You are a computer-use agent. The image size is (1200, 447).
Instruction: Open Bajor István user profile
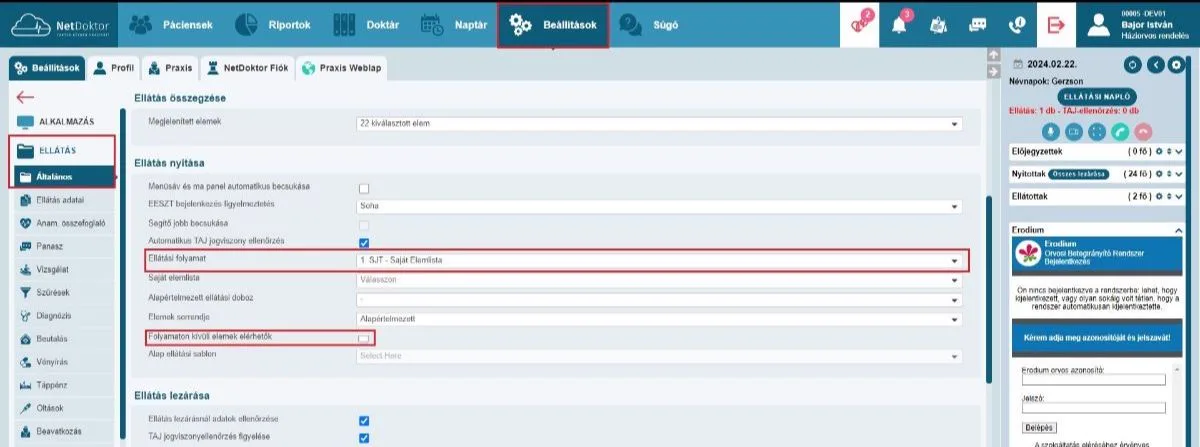(1140, 25)
